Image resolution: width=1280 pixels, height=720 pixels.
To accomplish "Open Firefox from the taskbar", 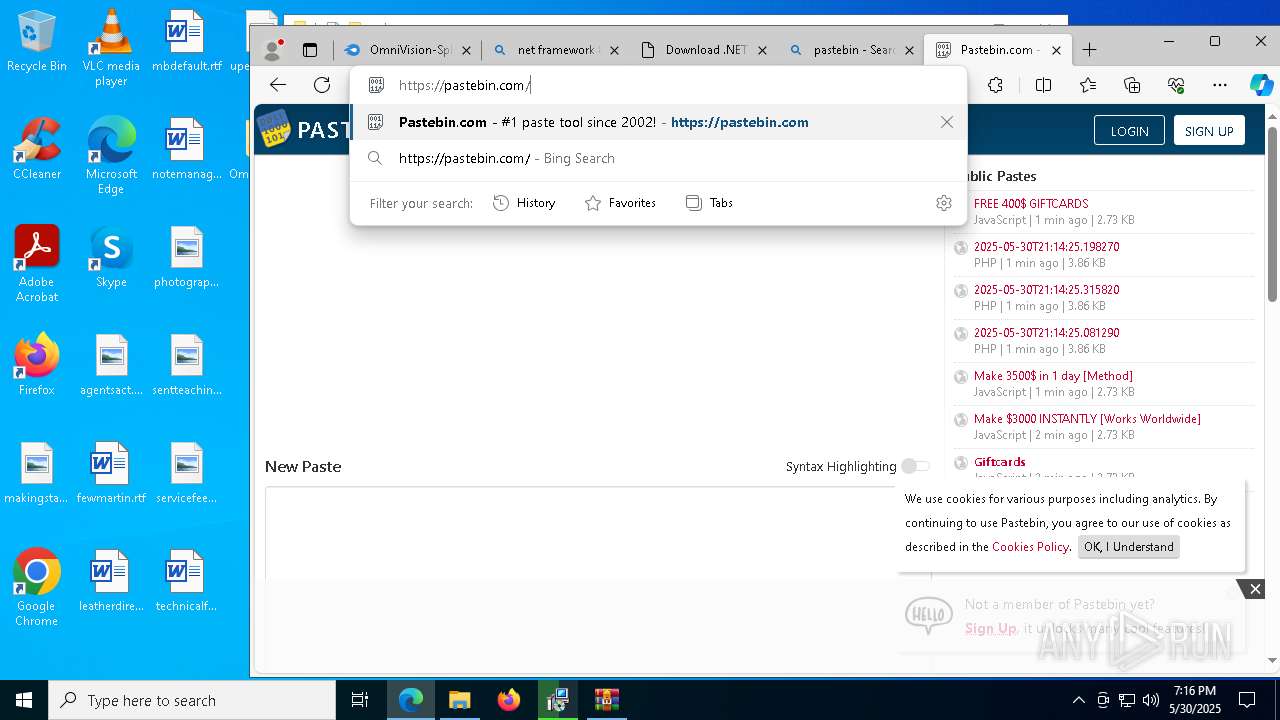I will pyautogui.click(x=509, y=700).
